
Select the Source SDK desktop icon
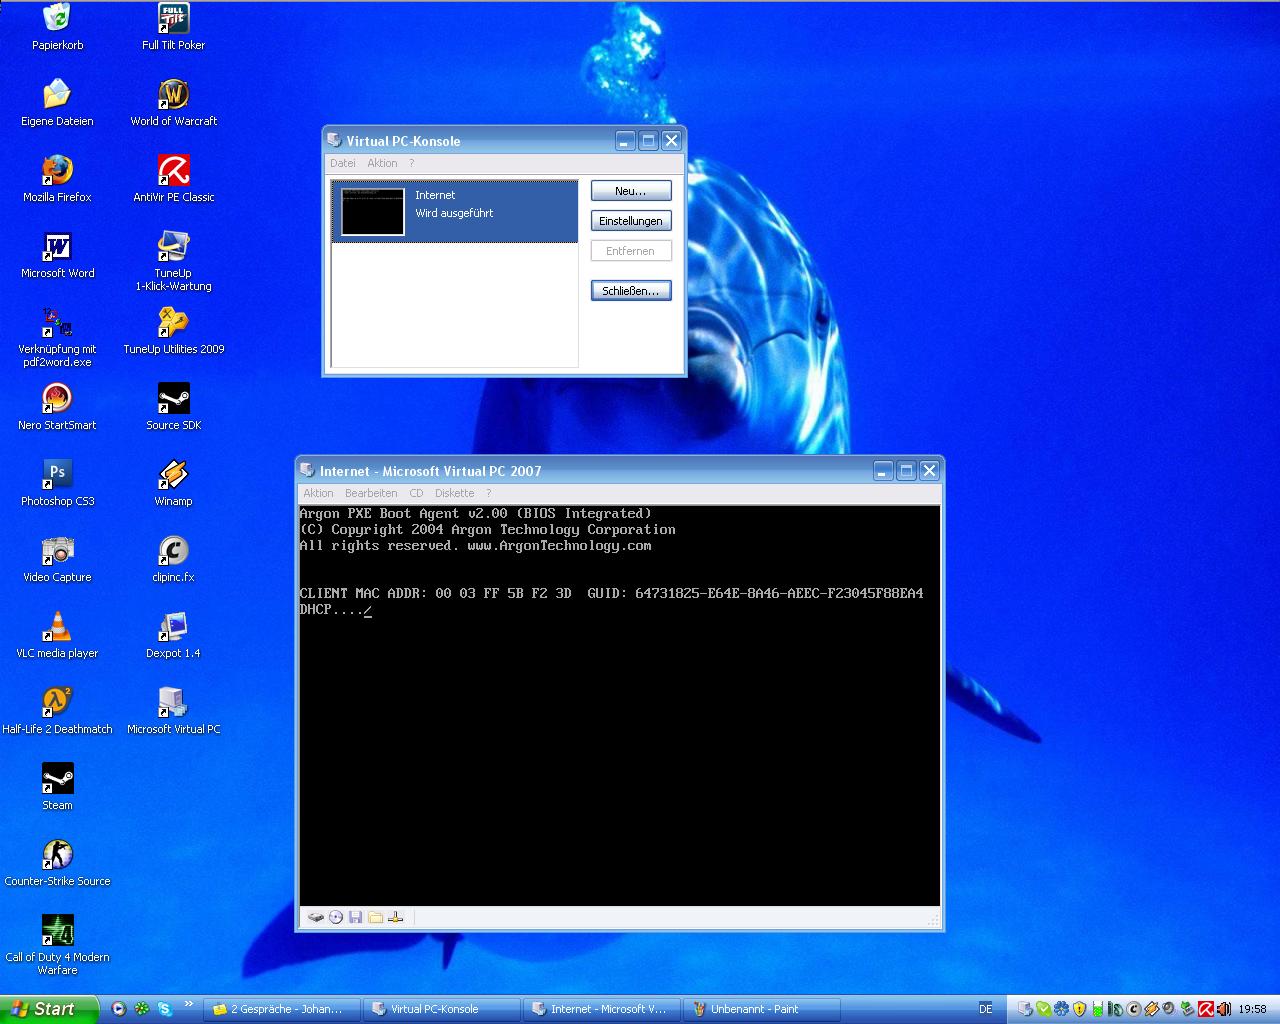click(173, 407)
